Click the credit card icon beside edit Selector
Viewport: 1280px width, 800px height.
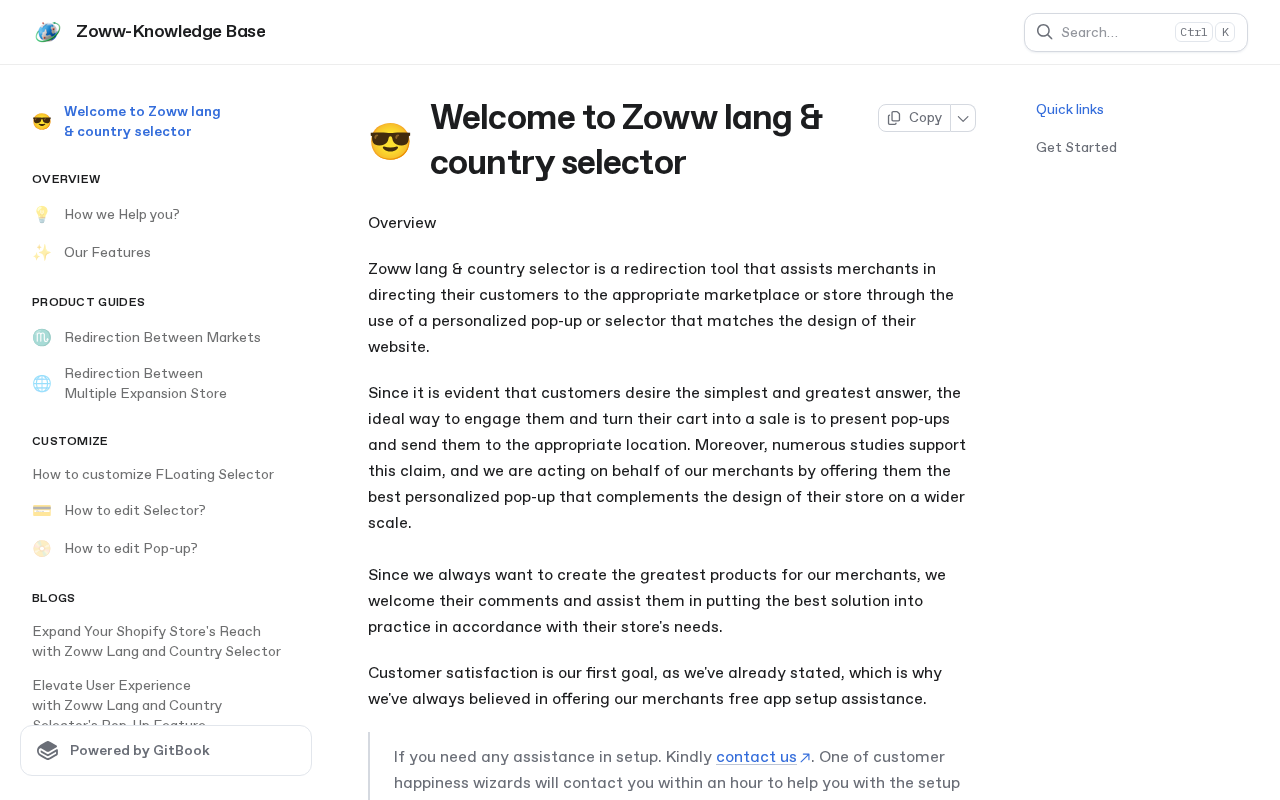(x=42, y=511)
